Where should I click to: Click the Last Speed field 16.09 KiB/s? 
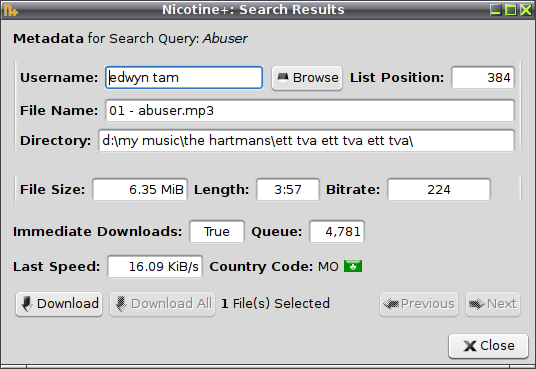(x=155, y=266)
